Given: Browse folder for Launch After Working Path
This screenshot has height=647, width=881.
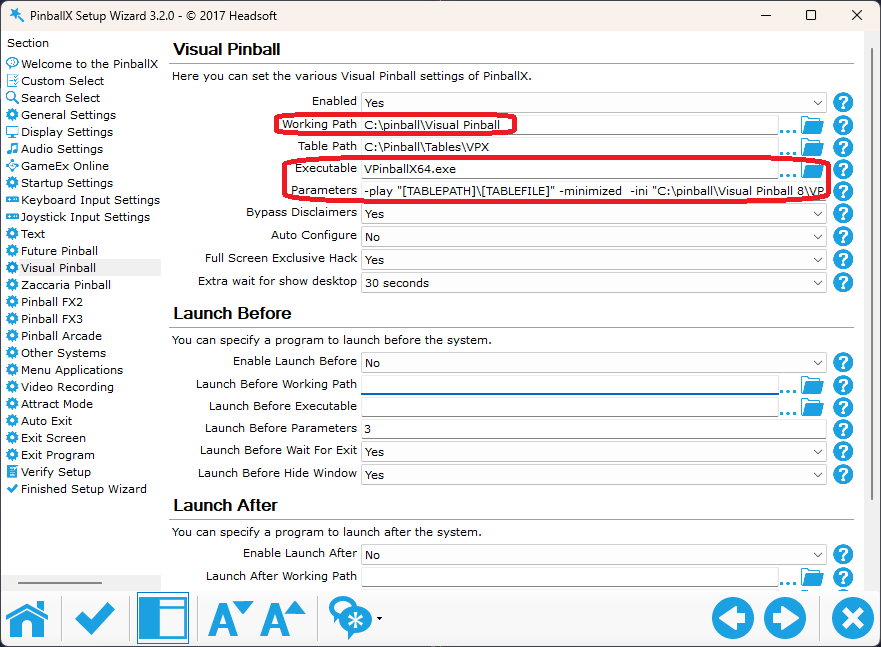Looking at the screenshot, I should coord(812,577).
